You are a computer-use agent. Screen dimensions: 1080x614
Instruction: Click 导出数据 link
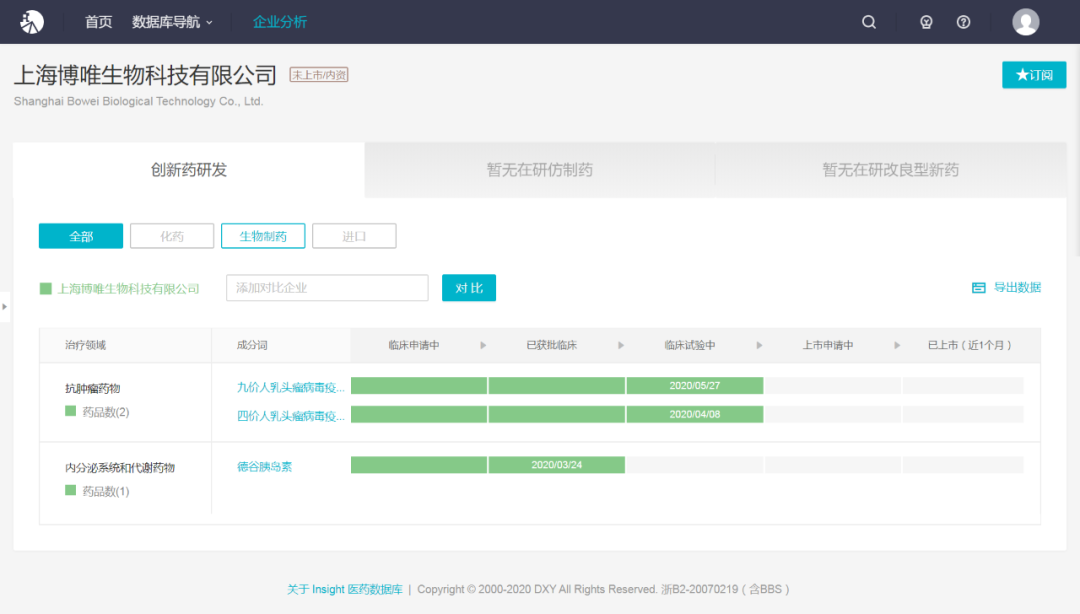click(1017, 287)
